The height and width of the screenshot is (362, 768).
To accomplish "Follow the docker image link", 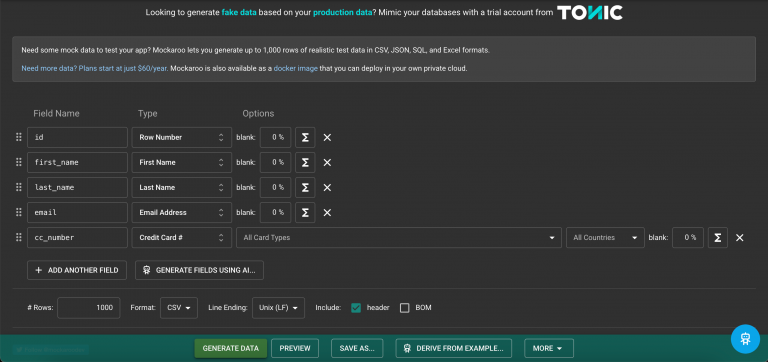I will [296, 69].
